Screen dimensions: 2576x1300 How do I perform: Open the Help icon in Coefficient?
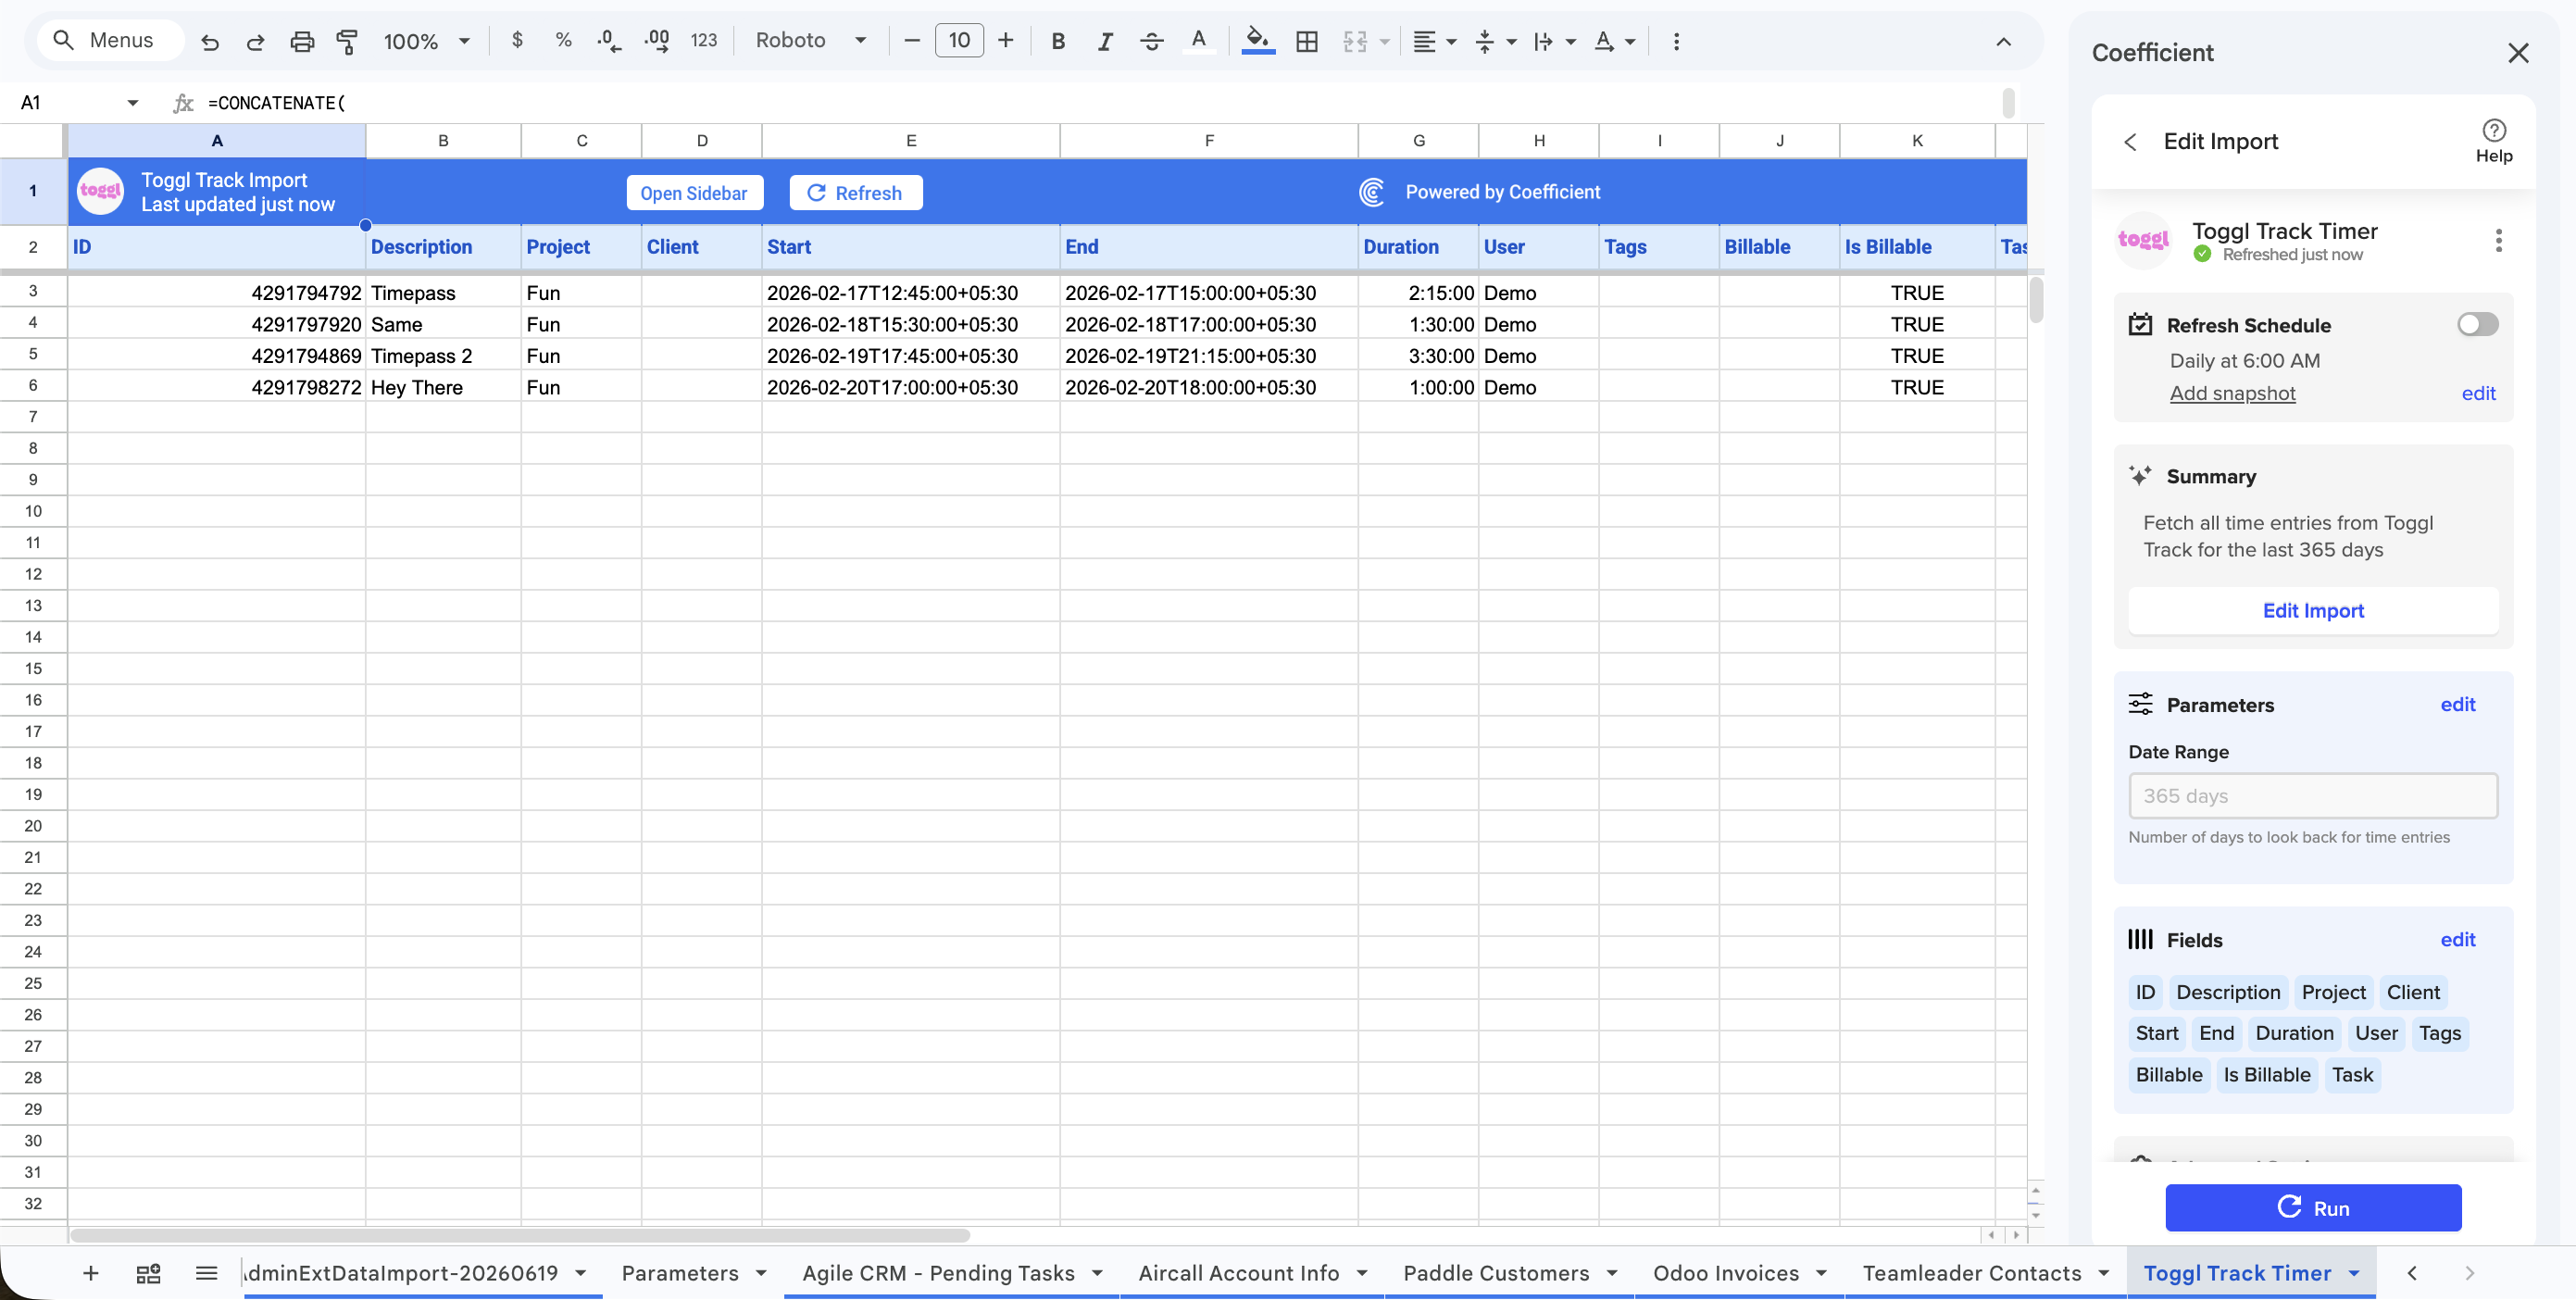point(2493,140)
